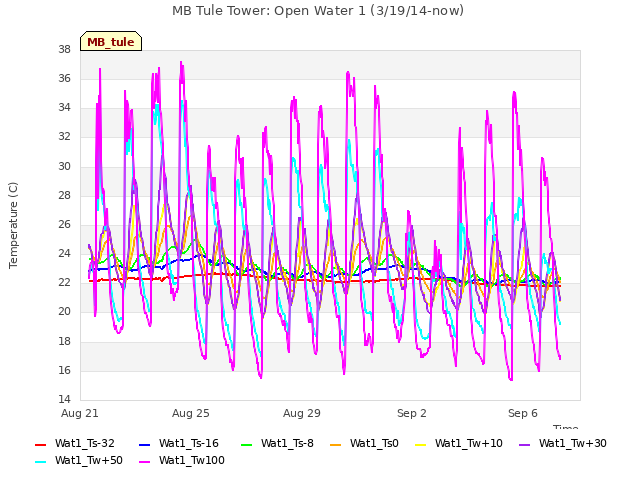Viewport: 640px width, 480px height.
Task: Select the Wat1_Ts-16 legend label
Action: point(189,443)
